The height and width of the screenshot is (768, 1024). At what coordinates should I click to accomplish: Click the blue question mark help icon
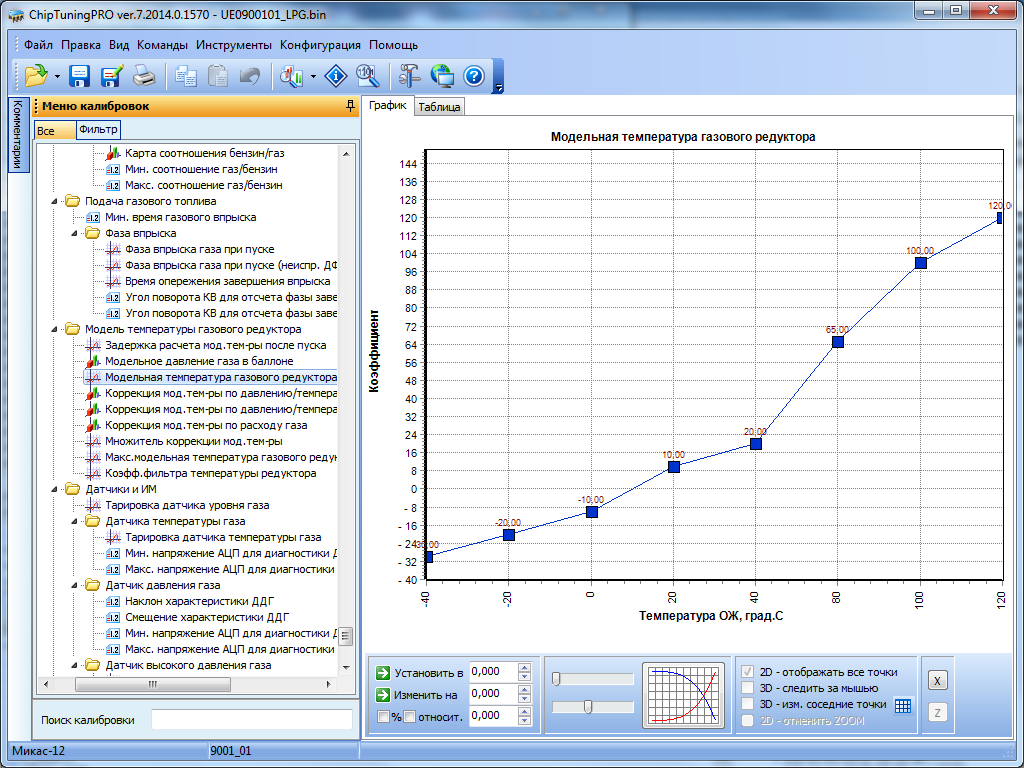pyautogui.click(x=474, y=75)
